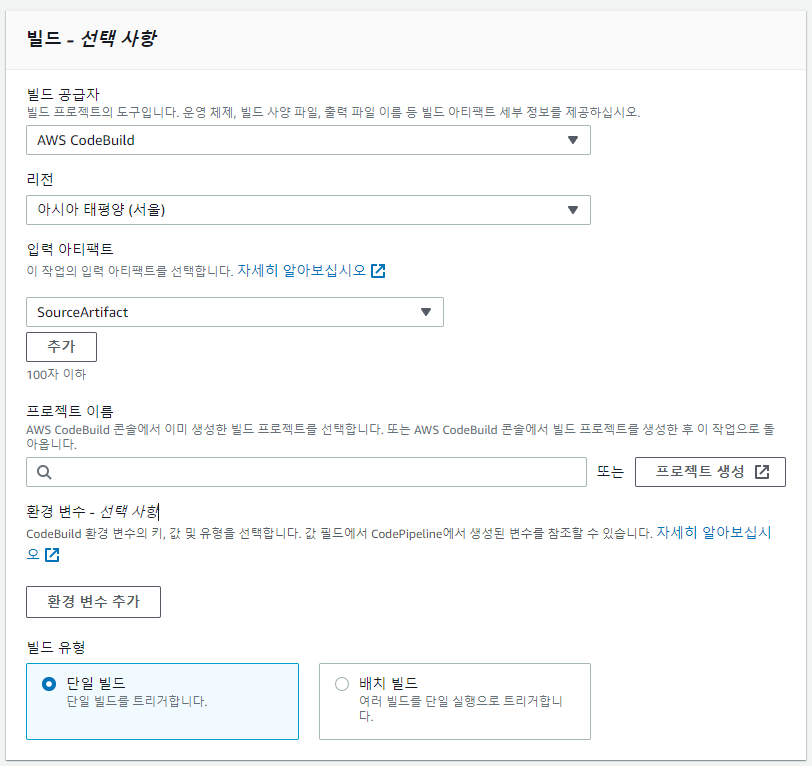Click the 100자 이하 hint text

(56, 374)
